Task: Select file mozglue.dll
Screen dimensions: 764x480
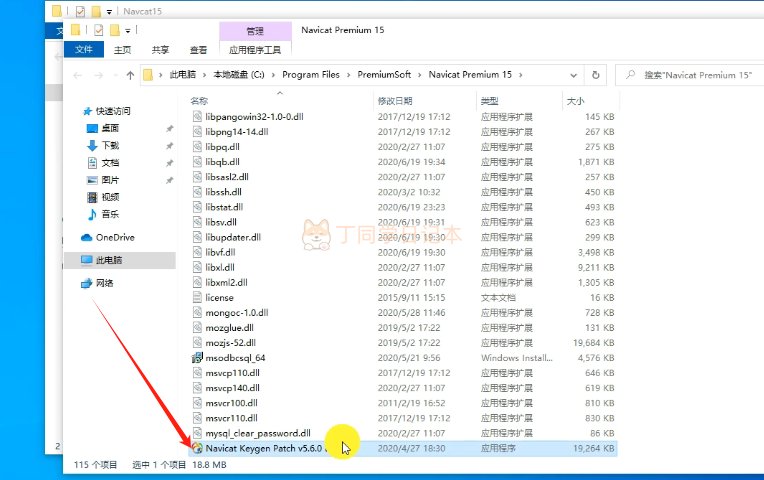Action: click(x=229, y=327)
